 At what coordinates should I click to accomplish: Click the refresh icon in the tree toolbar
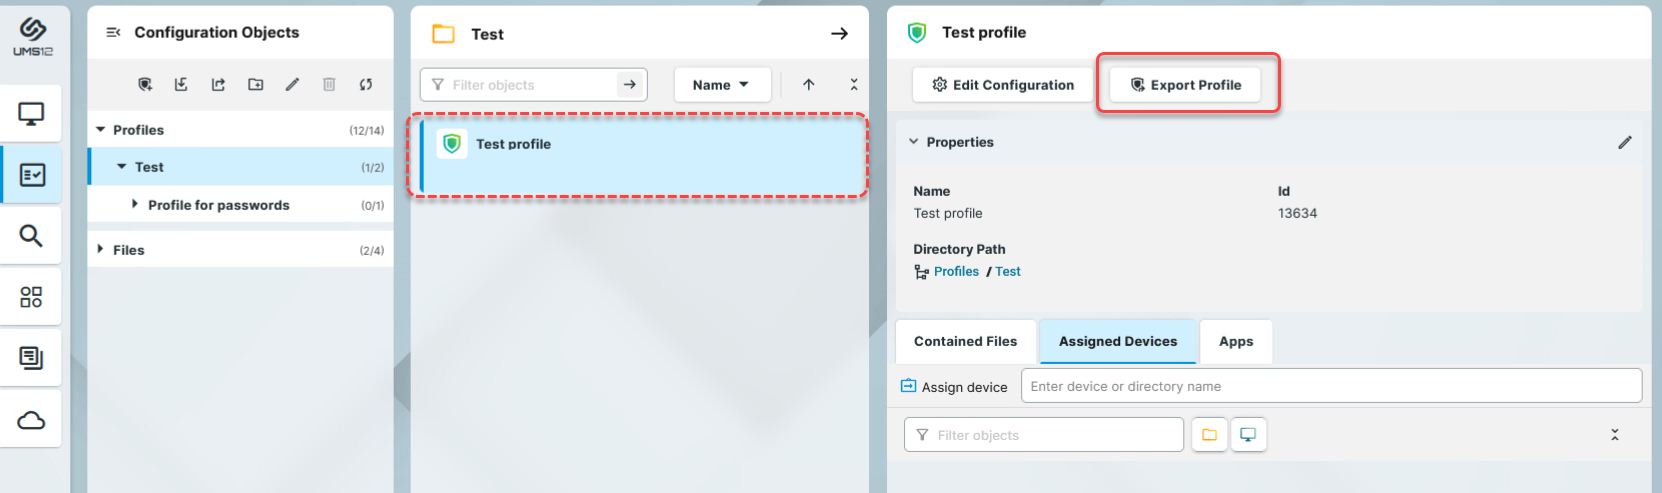[366, 85]
